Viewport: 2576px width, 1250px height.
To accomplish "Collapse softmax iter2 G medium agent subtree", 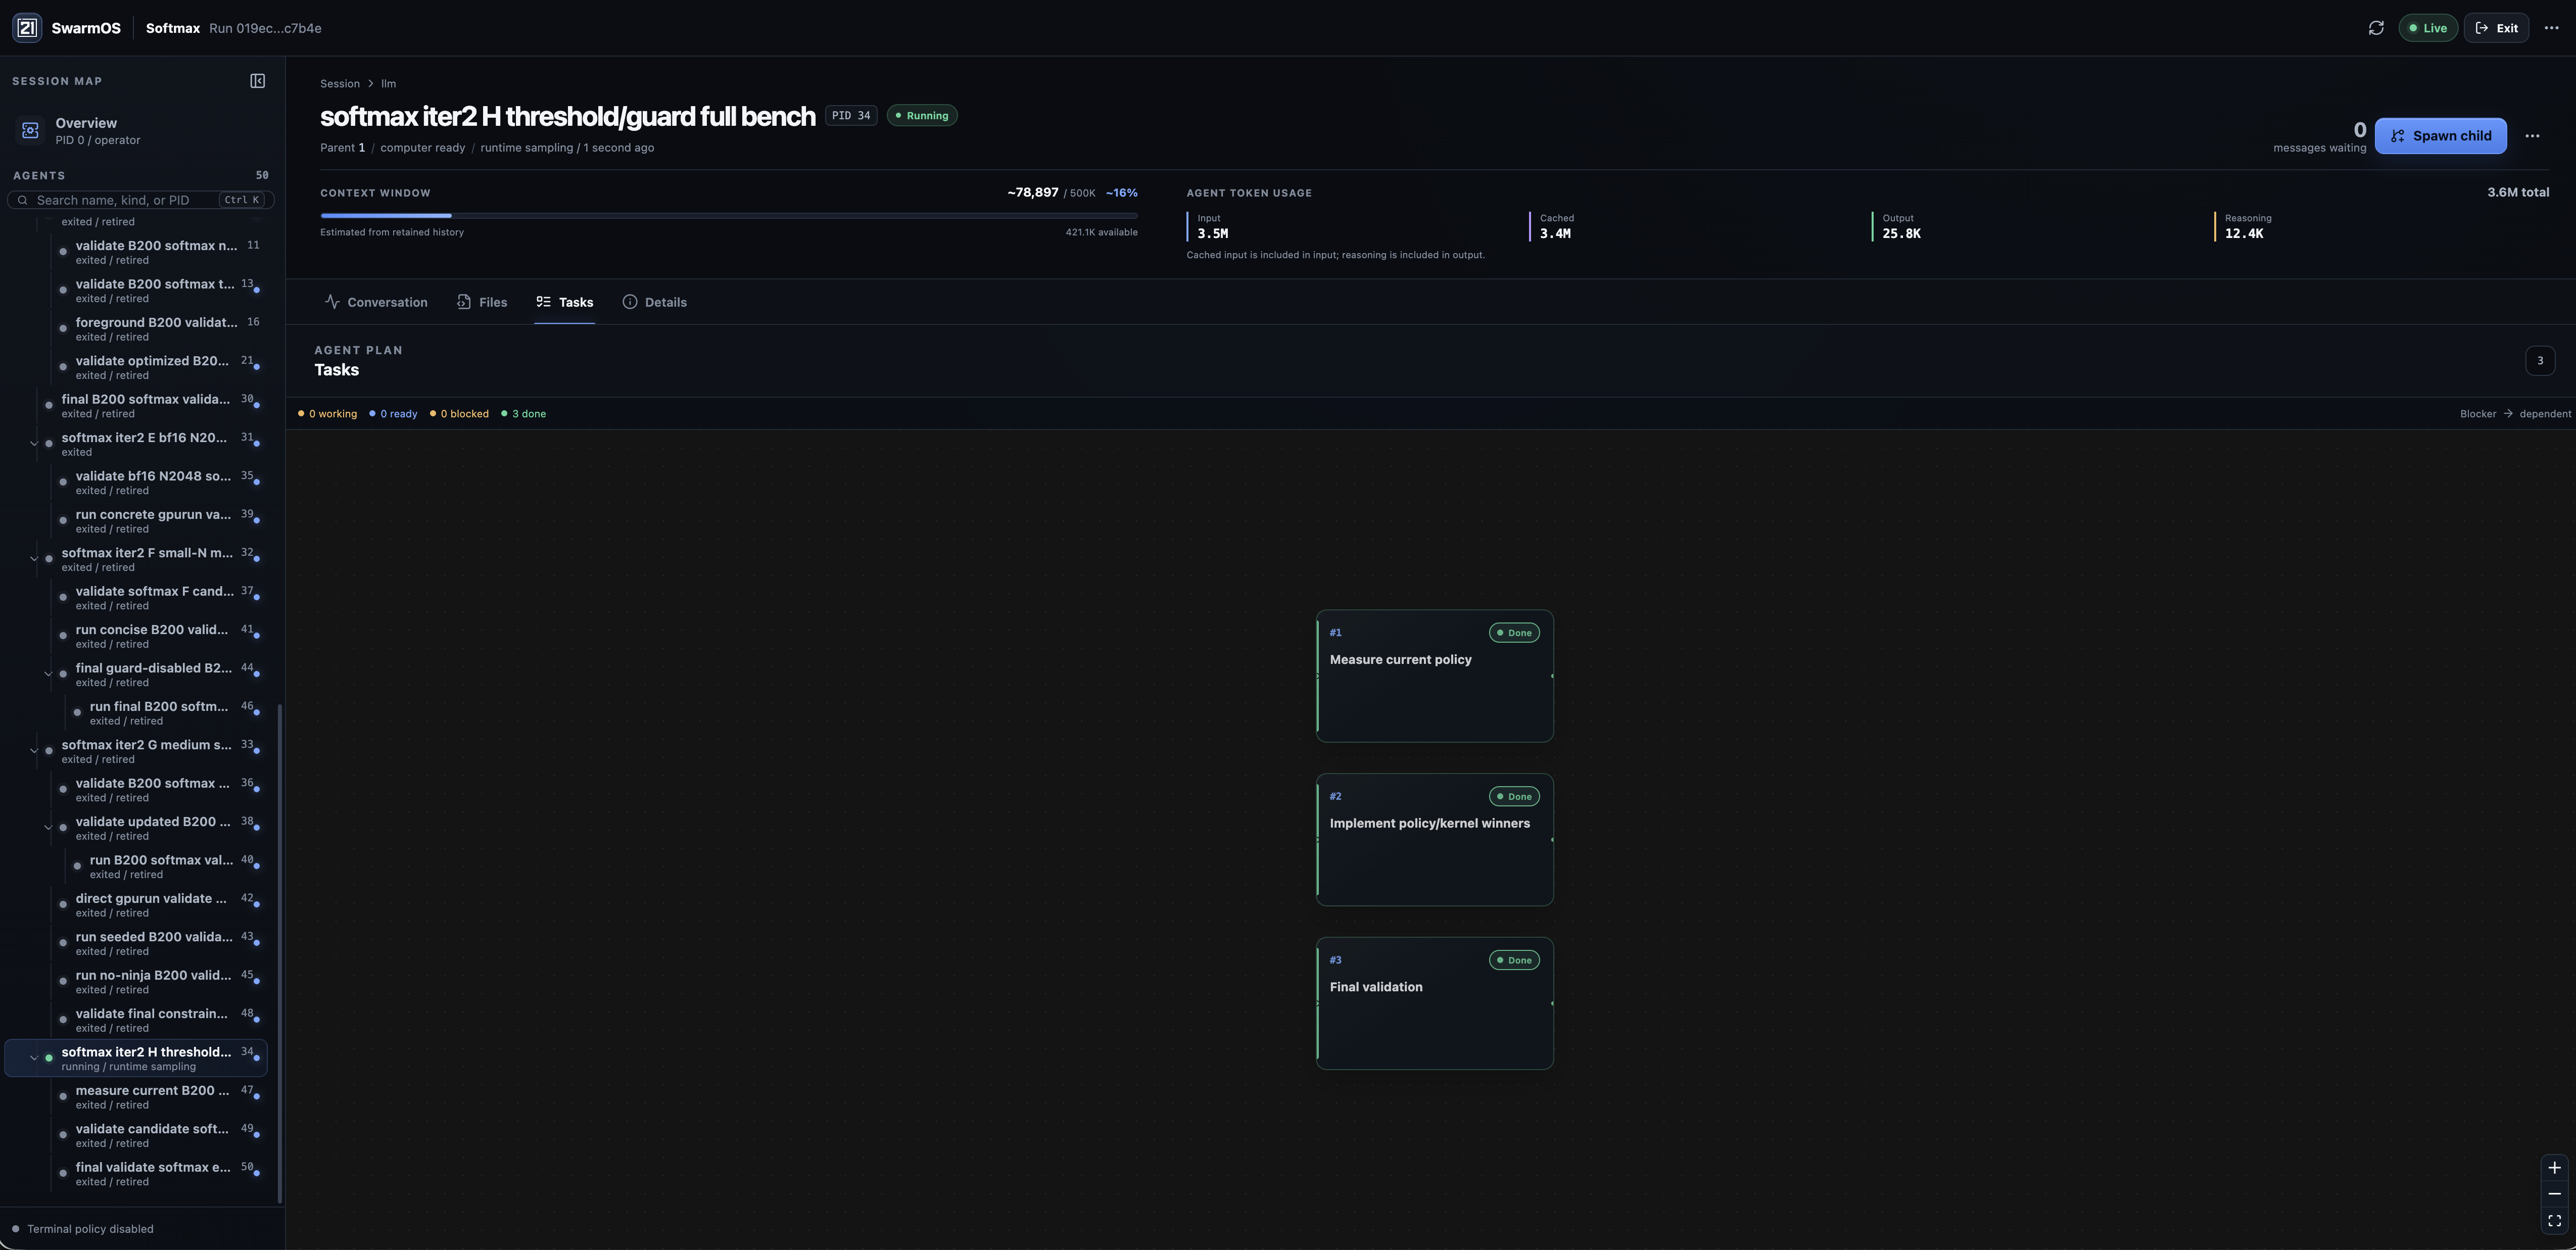I will (x=34, y=751).
